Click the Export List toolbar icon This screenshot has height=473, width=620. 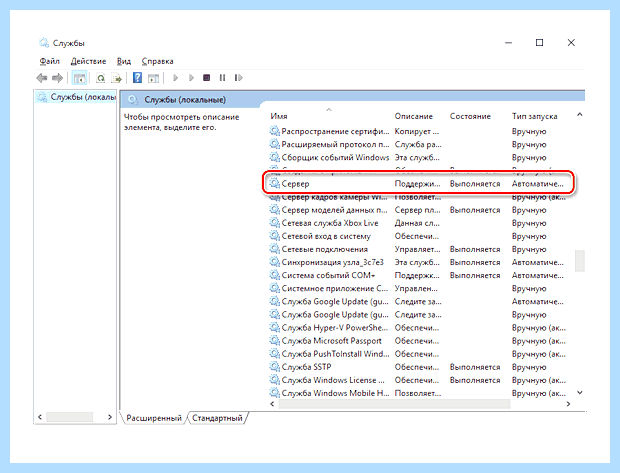point(116,78)
